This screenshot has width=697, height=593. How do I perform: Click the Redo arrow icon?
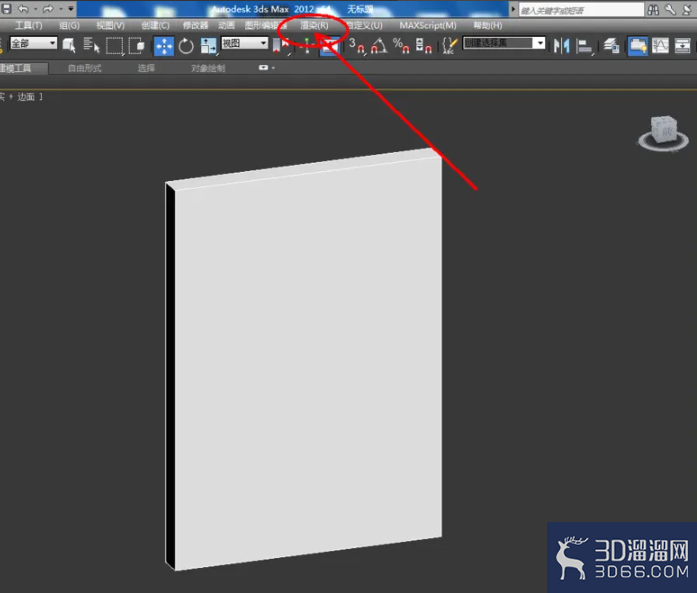pyautogui.click(x=48, y=8)
